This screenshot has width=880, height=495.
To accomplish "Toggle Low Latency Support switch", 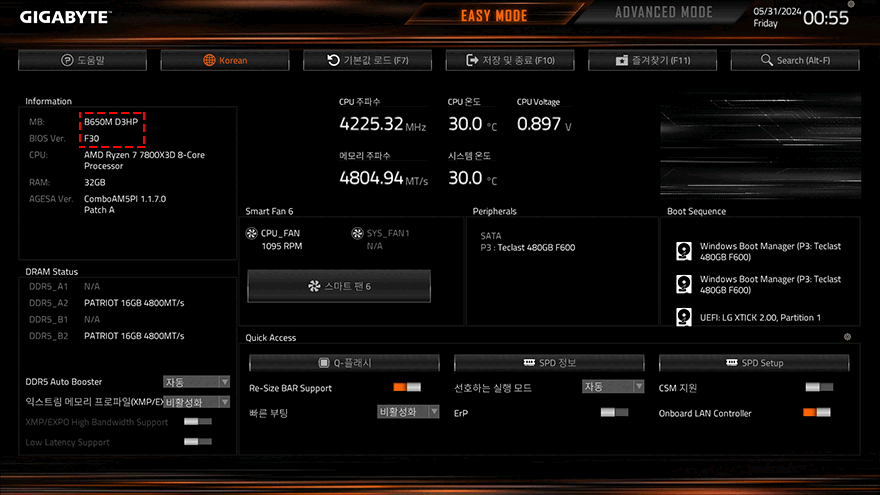I will tap(198, 442).
